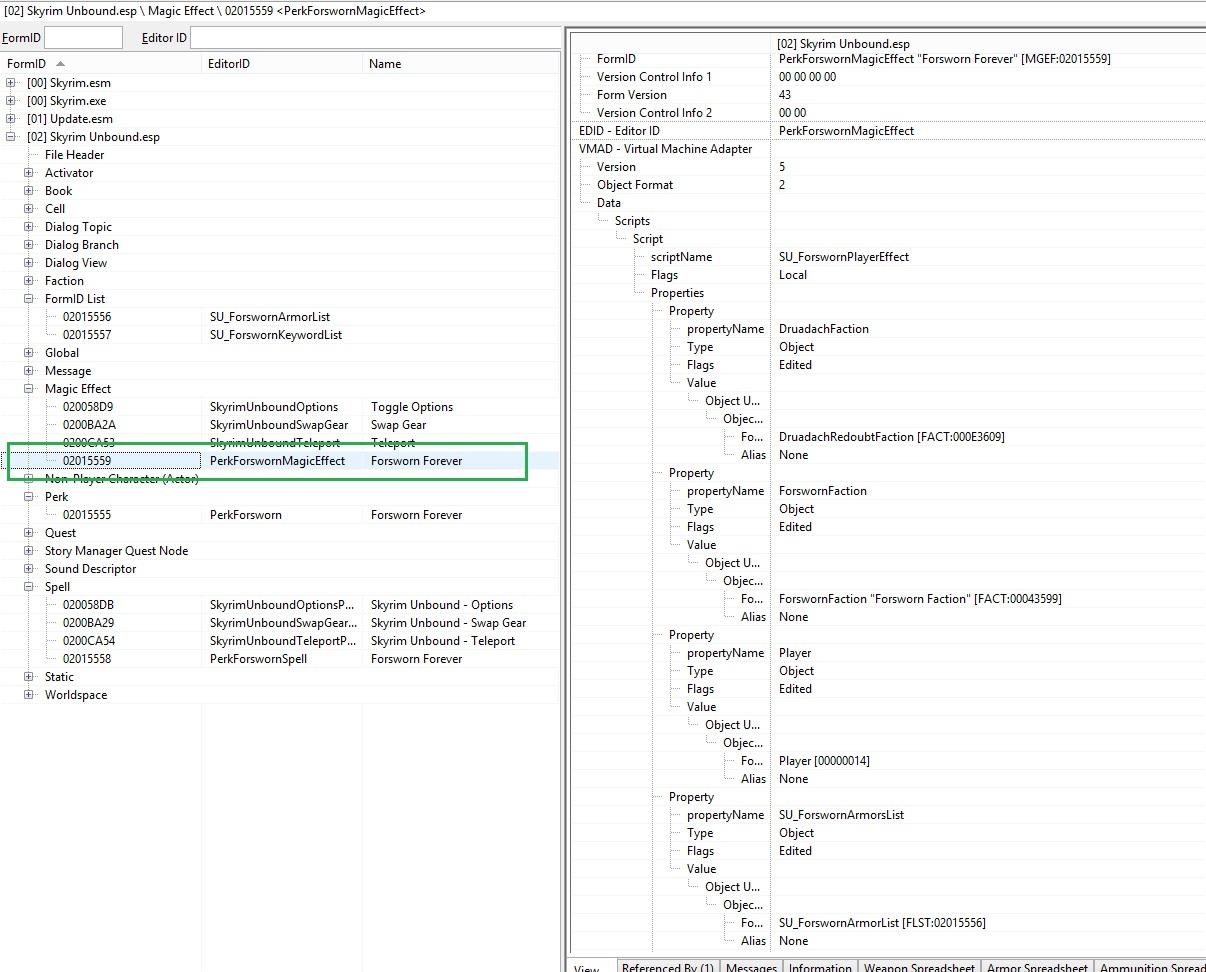Expand the Global group
Image resolution: width=1206 pixels, height=972 pixels.
pyautogui.click(x=29, y=353)
